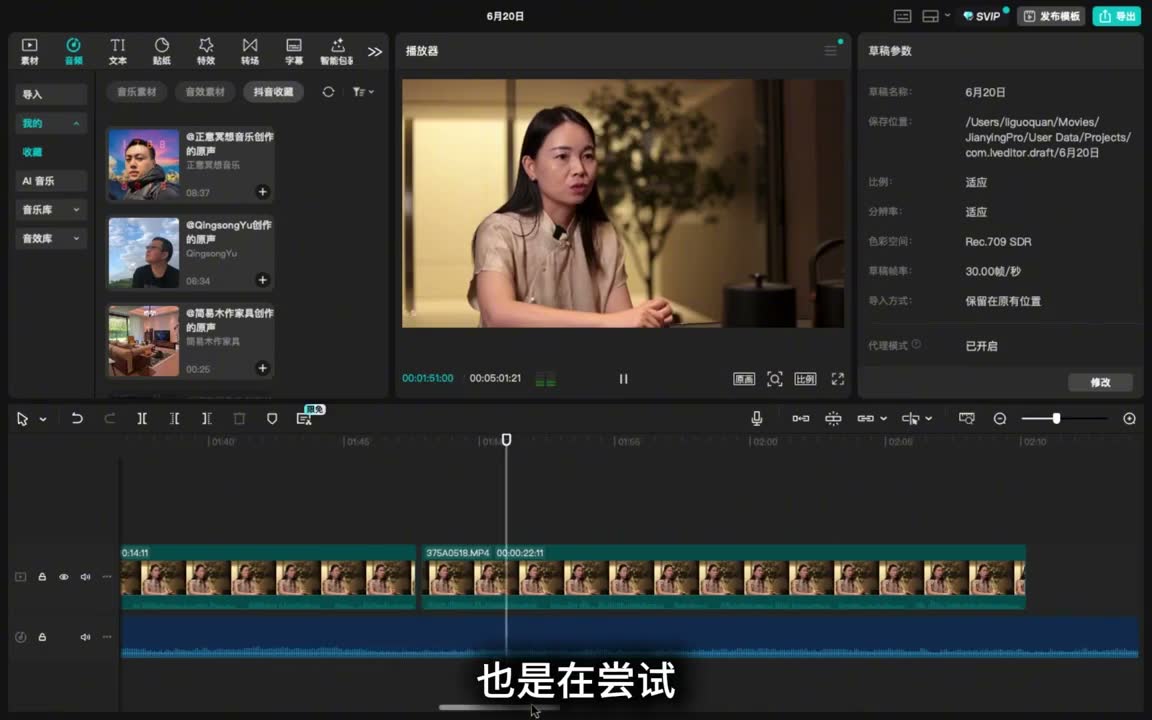Open the 代理模式 help icon
Image resolution: width=1152 pixels, height=720 pixels.
[916, 345]
